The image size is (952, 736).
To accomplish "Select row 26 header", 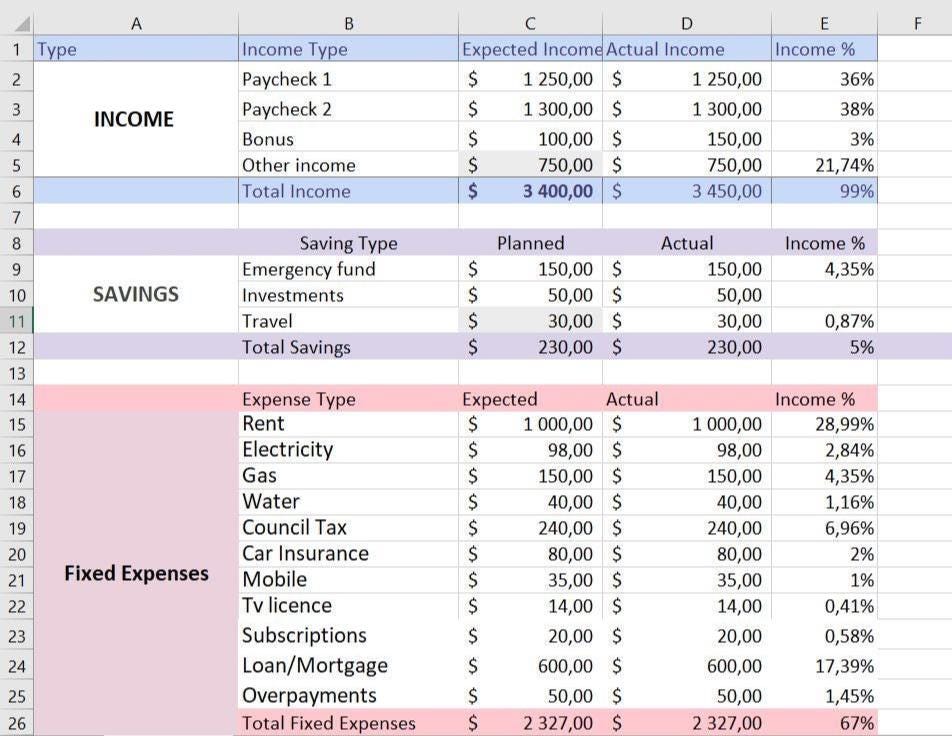I will tap(16, 723).
